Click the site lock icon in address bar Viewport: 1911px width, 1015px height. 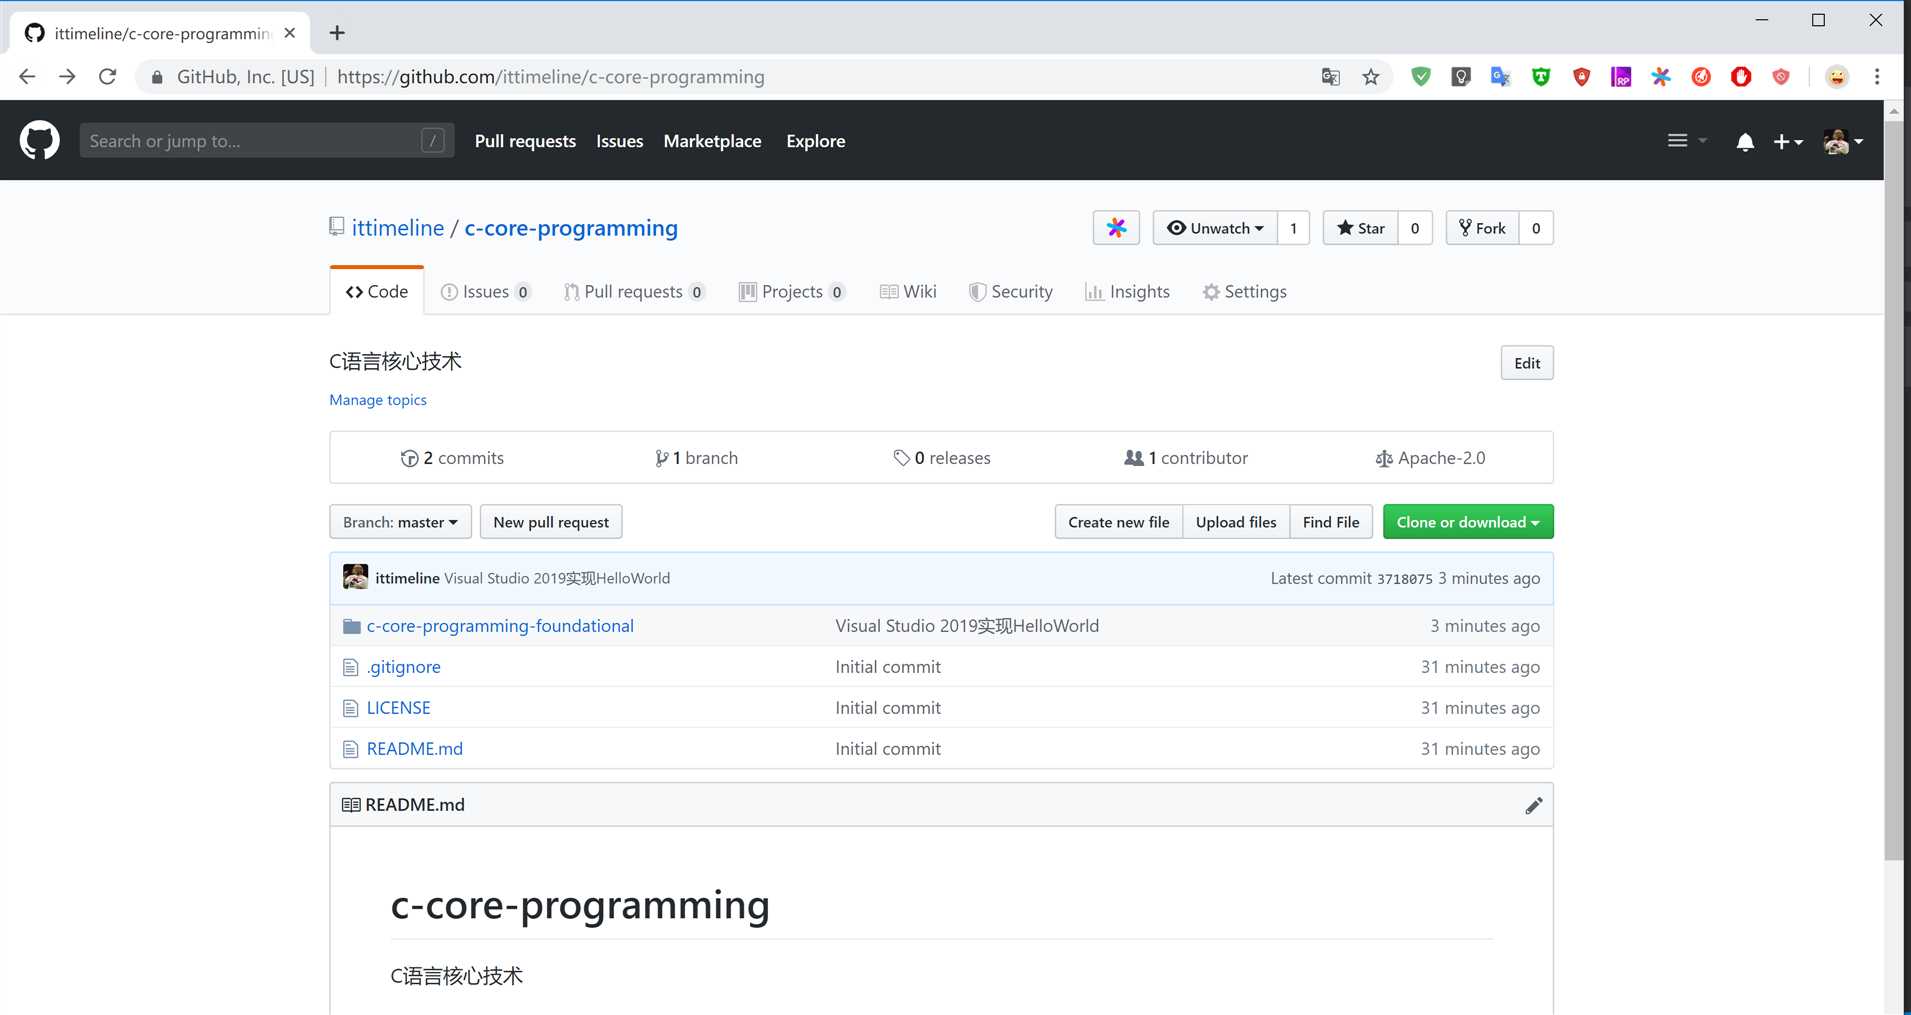click(x=157, y=77)
